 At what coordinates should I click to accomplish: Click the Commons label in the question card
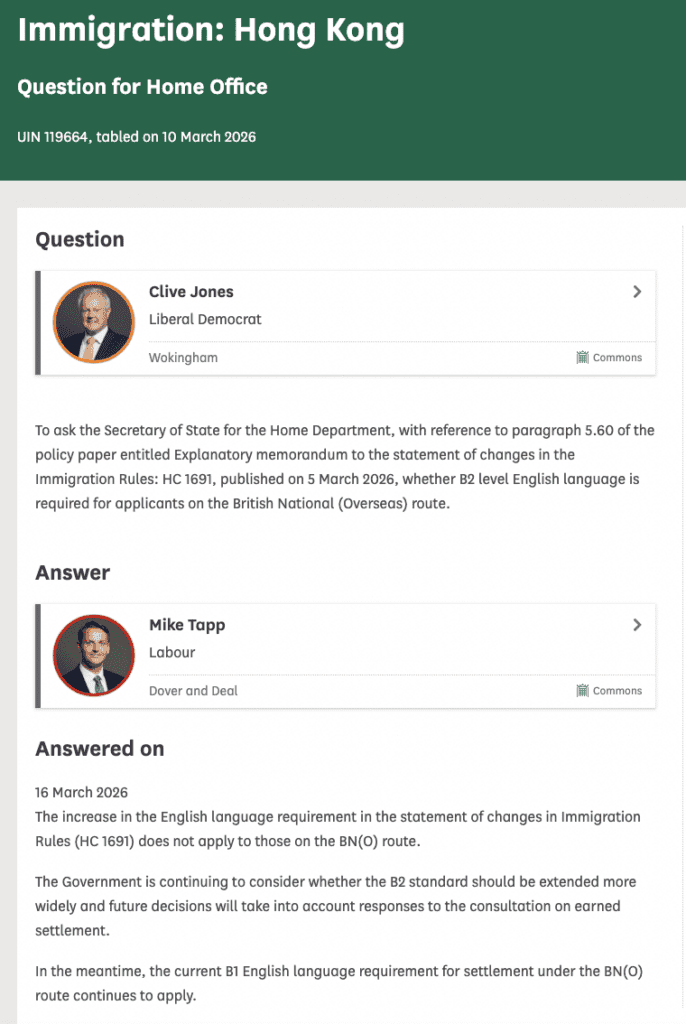[617, 357]
